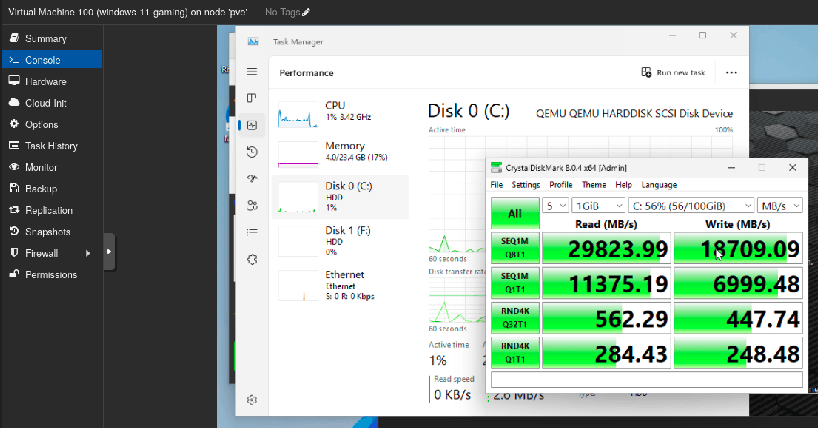Run the SEQ1M Q8T1 test
Image resolution: width=818 pixels, height=428 pixels.
tap(515, 247)
